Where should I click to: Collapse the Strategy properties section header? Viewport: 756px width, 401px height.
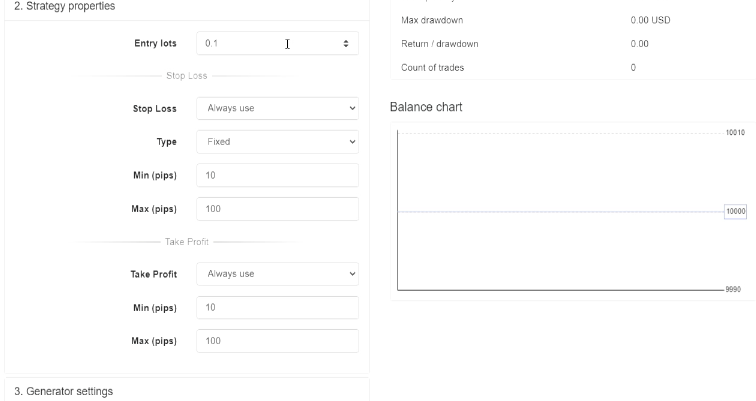(64, 7)
